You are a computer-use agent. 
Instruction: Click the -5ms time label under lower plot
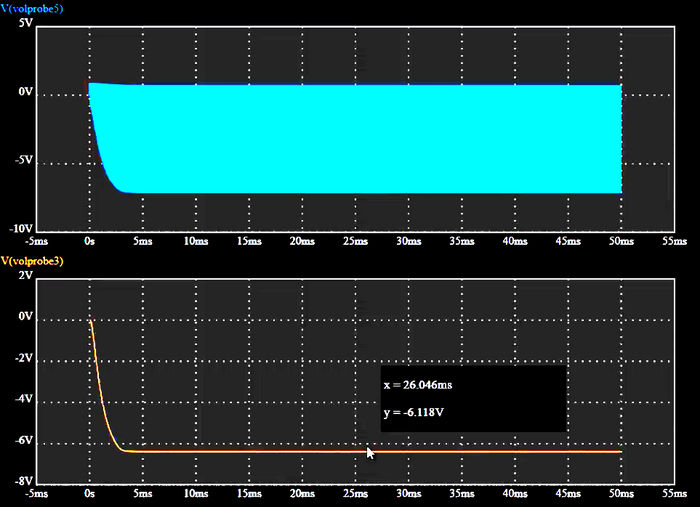(36, 494)
